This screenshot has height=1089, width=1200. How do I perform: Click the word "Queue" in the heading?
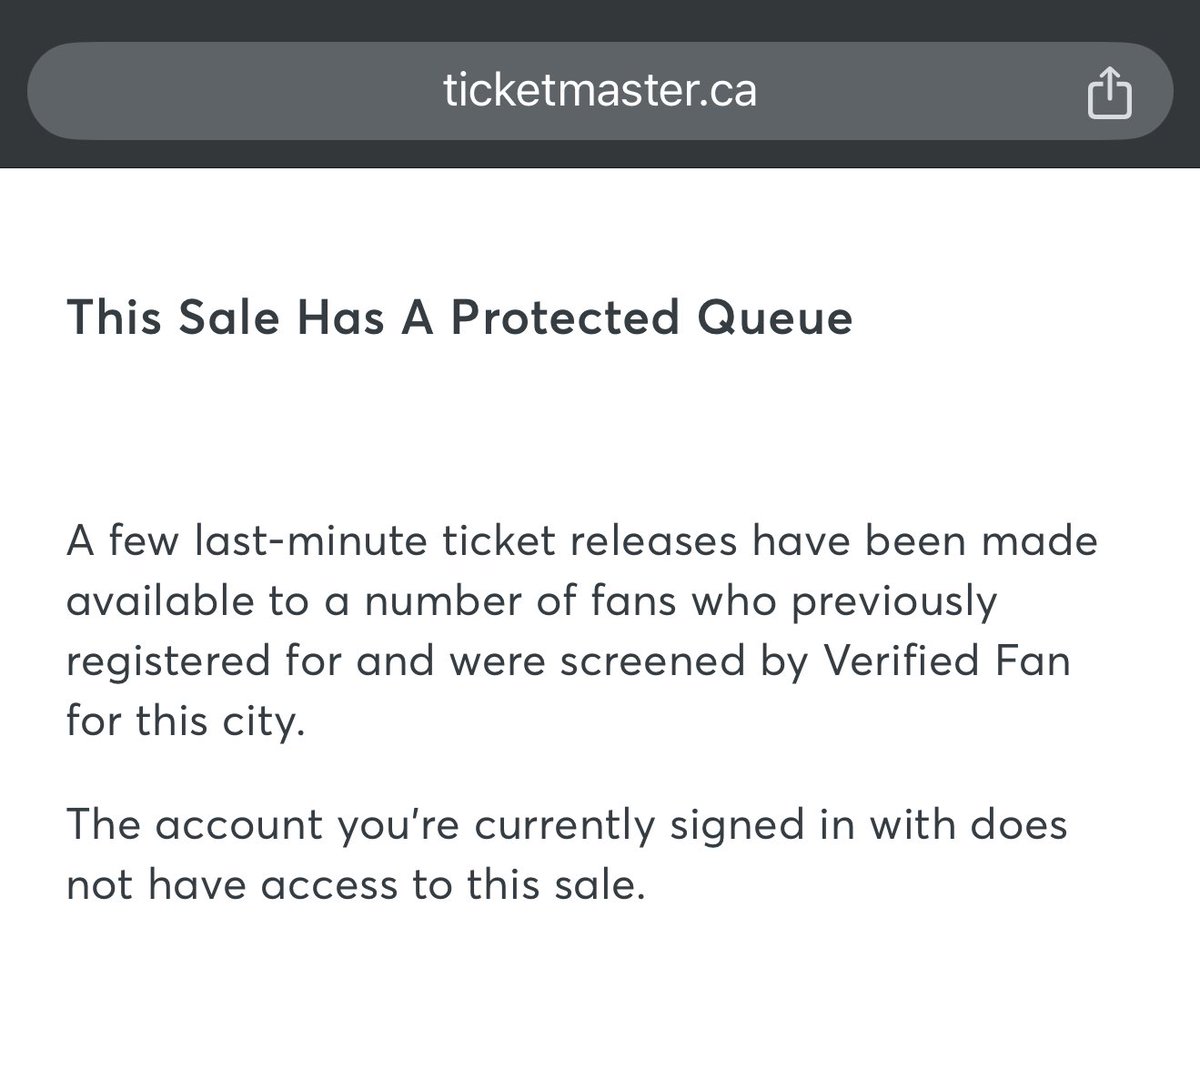[773, 317]
